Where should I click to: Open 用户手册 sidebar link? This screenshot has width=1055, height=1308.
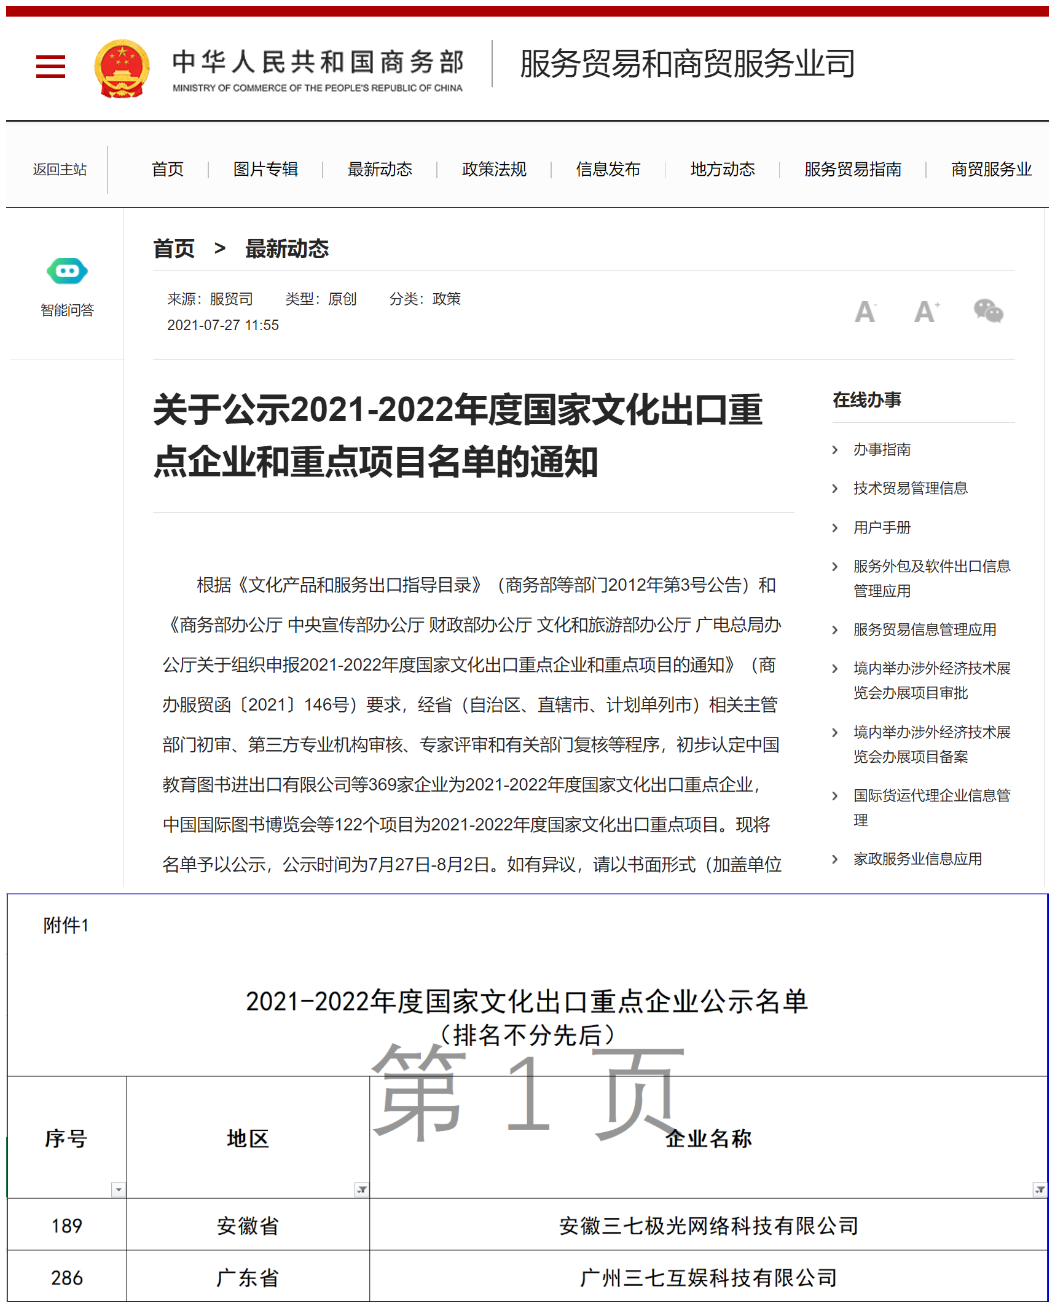(882, 528)
